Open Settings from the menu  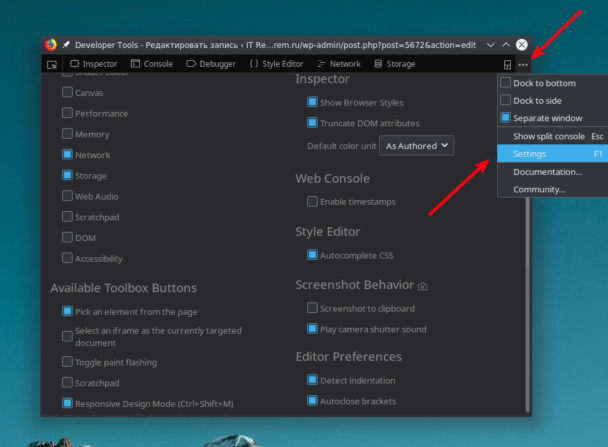(553, 154)
